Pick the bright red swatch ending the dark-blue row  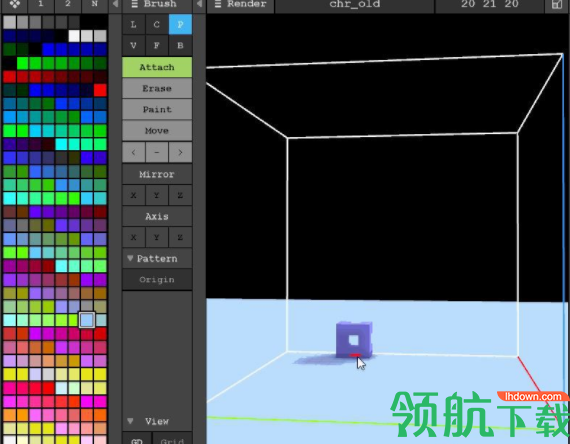point(100,90)
